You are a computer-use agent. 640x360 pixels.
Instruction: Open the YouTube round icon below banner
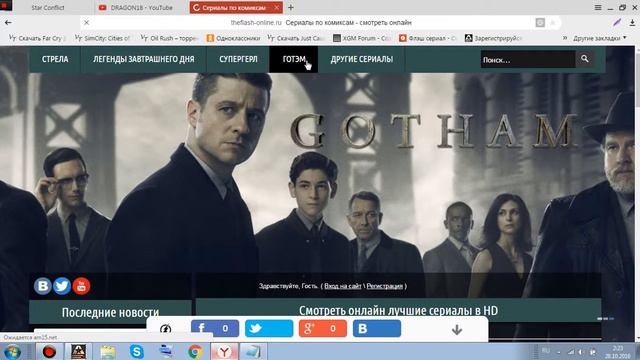click(x=81, y=286)
